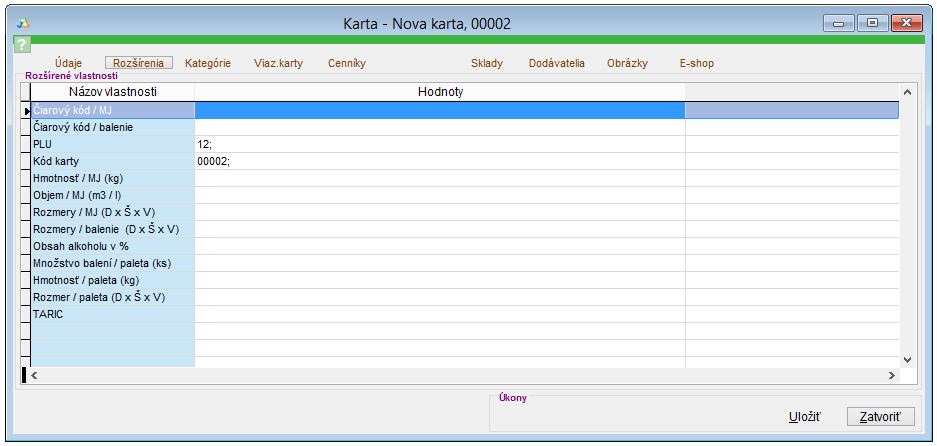Open the Údaje tab
This screenshot has height=446, width=937.
[68, 63]
